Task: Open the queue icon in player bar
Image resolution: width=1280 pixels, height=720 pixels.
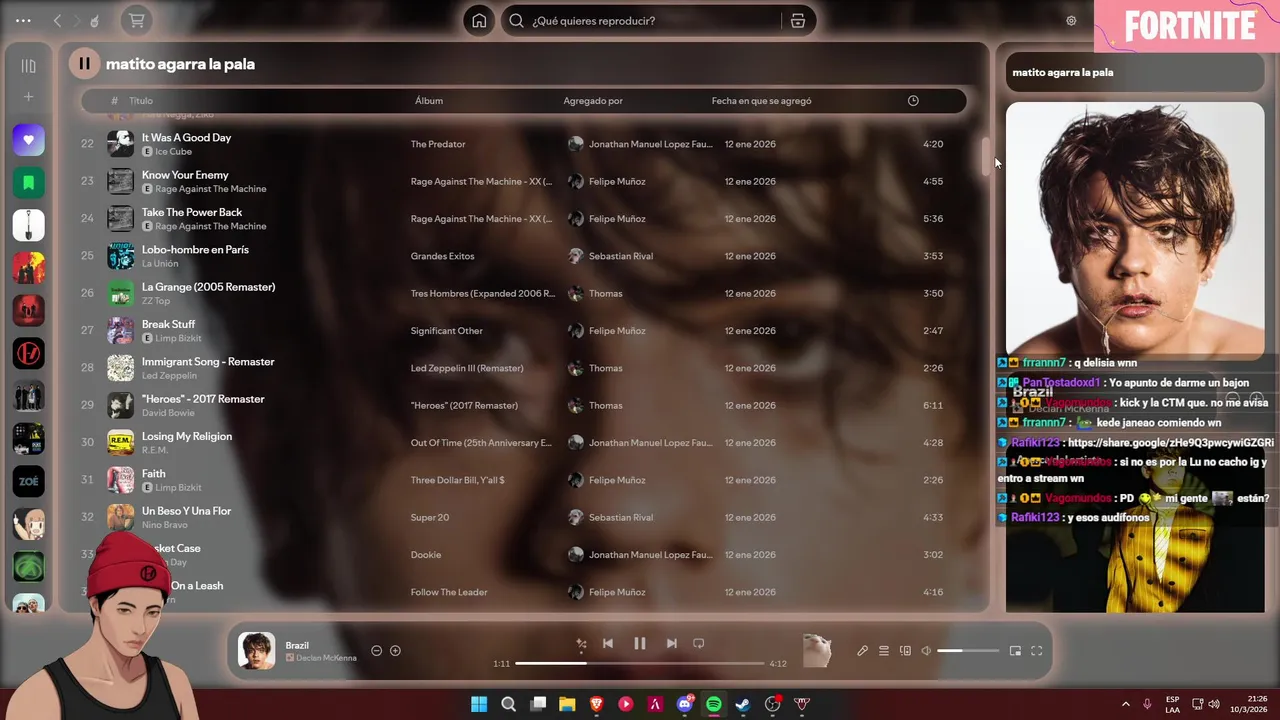Action: pos(884,651)
